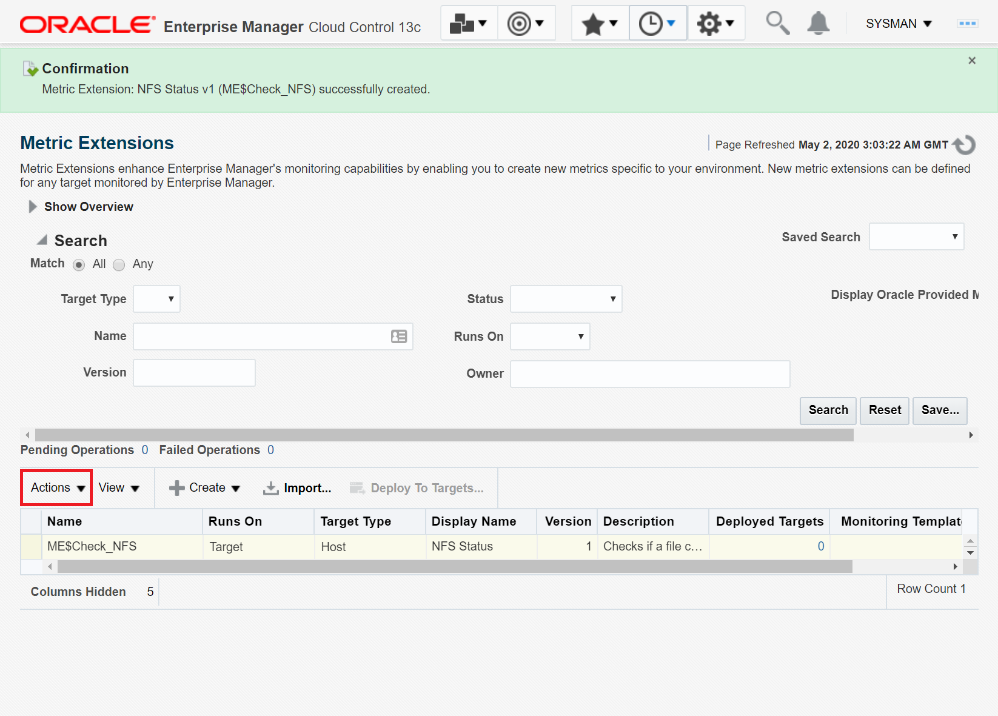This screenshot has height=716, width=998.
Task: Open the Setup gear menu
Action: 716,23
